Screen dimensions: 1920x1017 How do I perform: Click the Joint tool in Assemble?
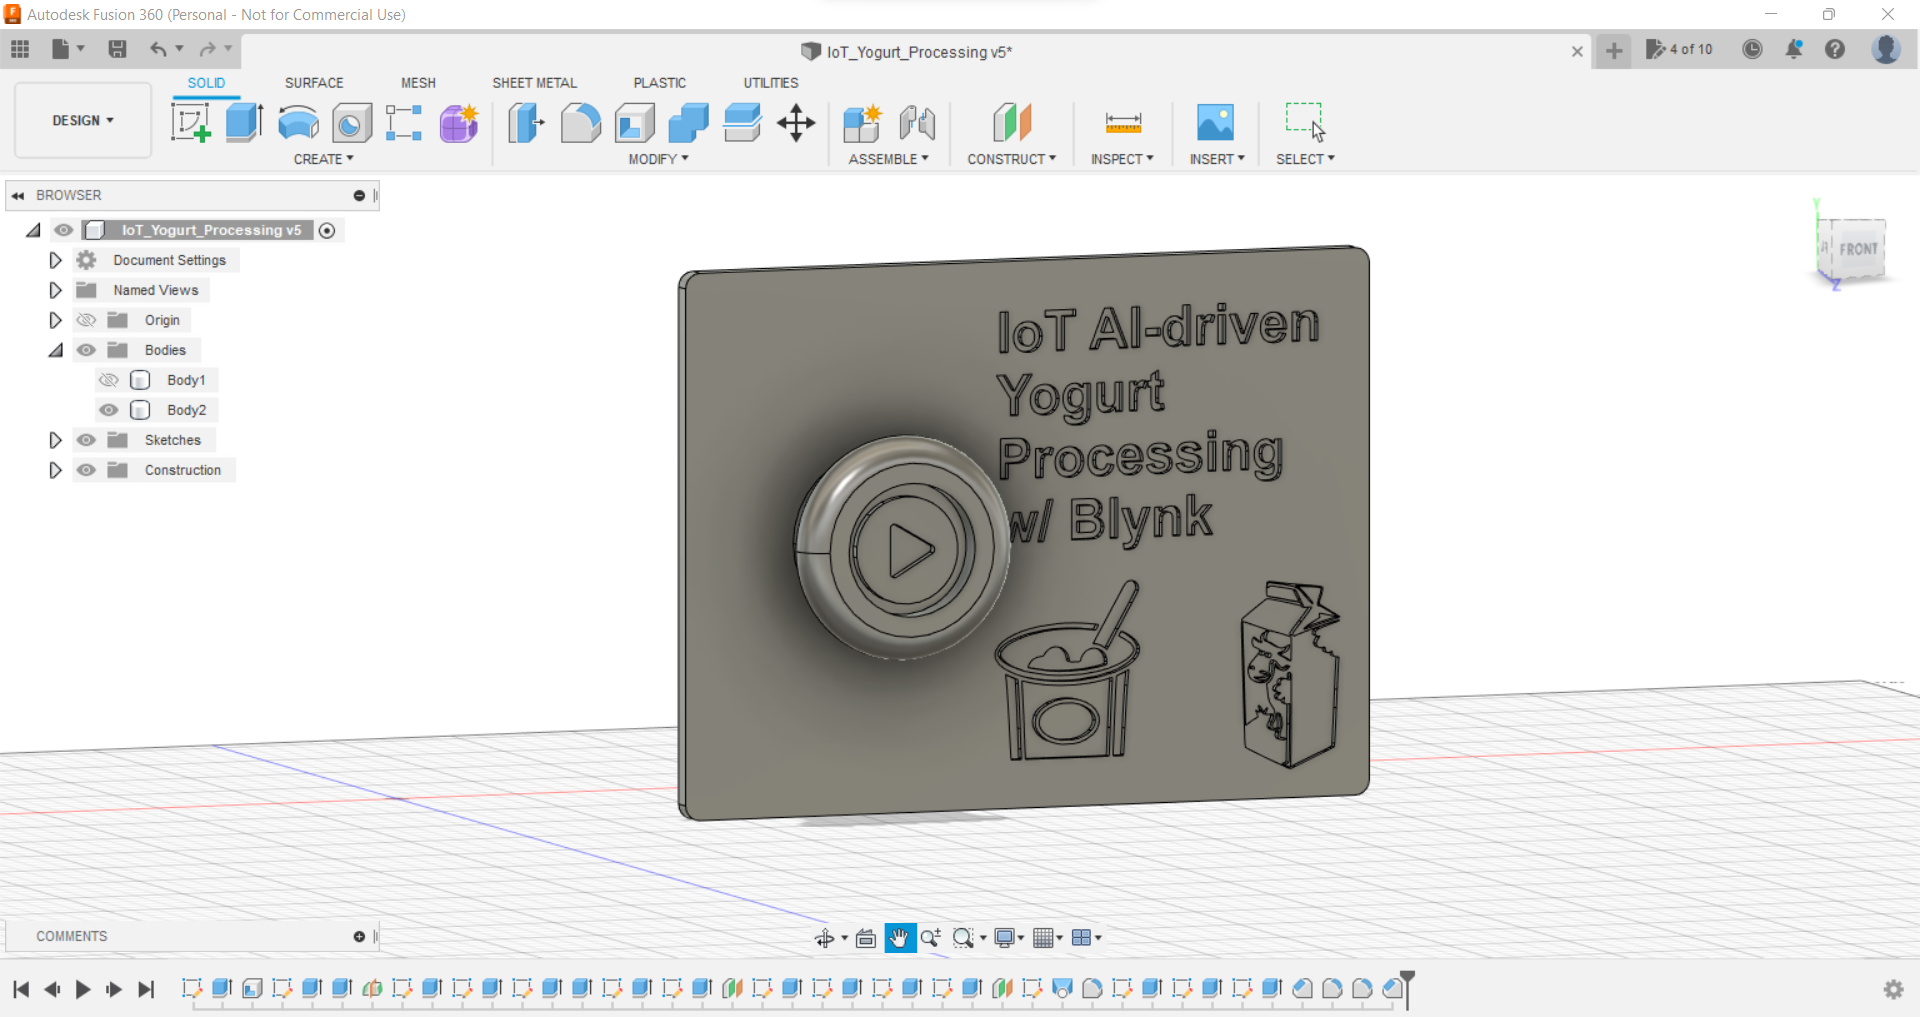pos(916,123)
